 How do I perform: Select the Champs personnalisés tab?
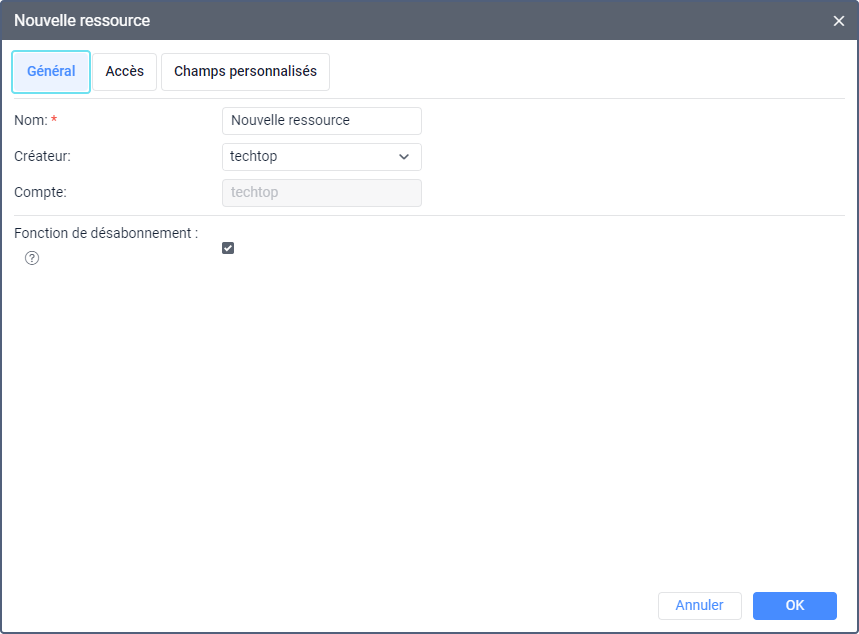click(245, 72)
